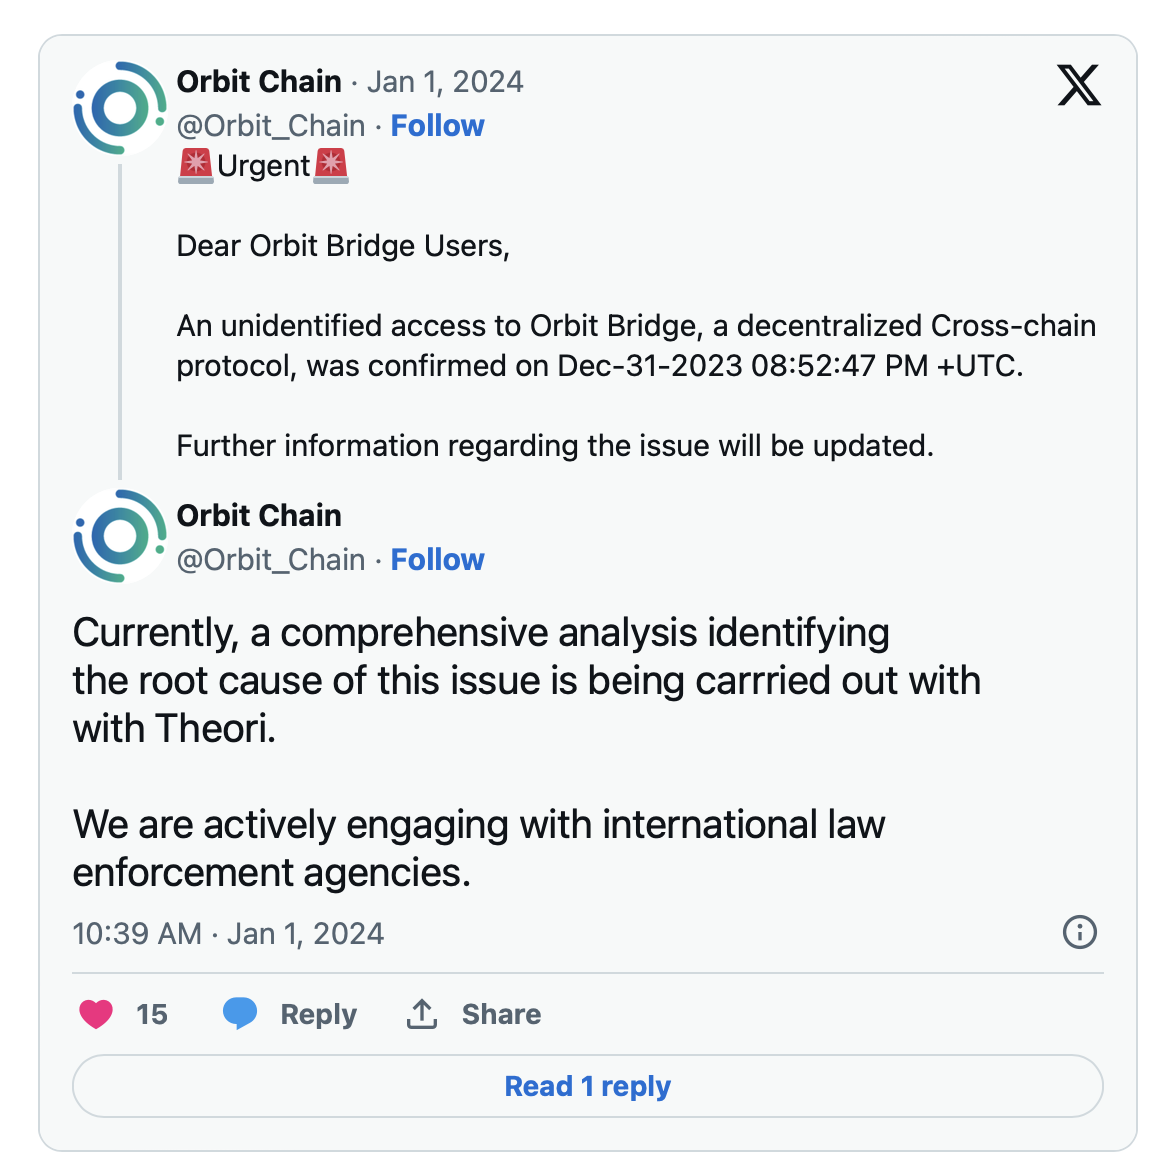Click the share upload arrow icon
This screenshot has width=1166, height=1170.
[422, 1014]
